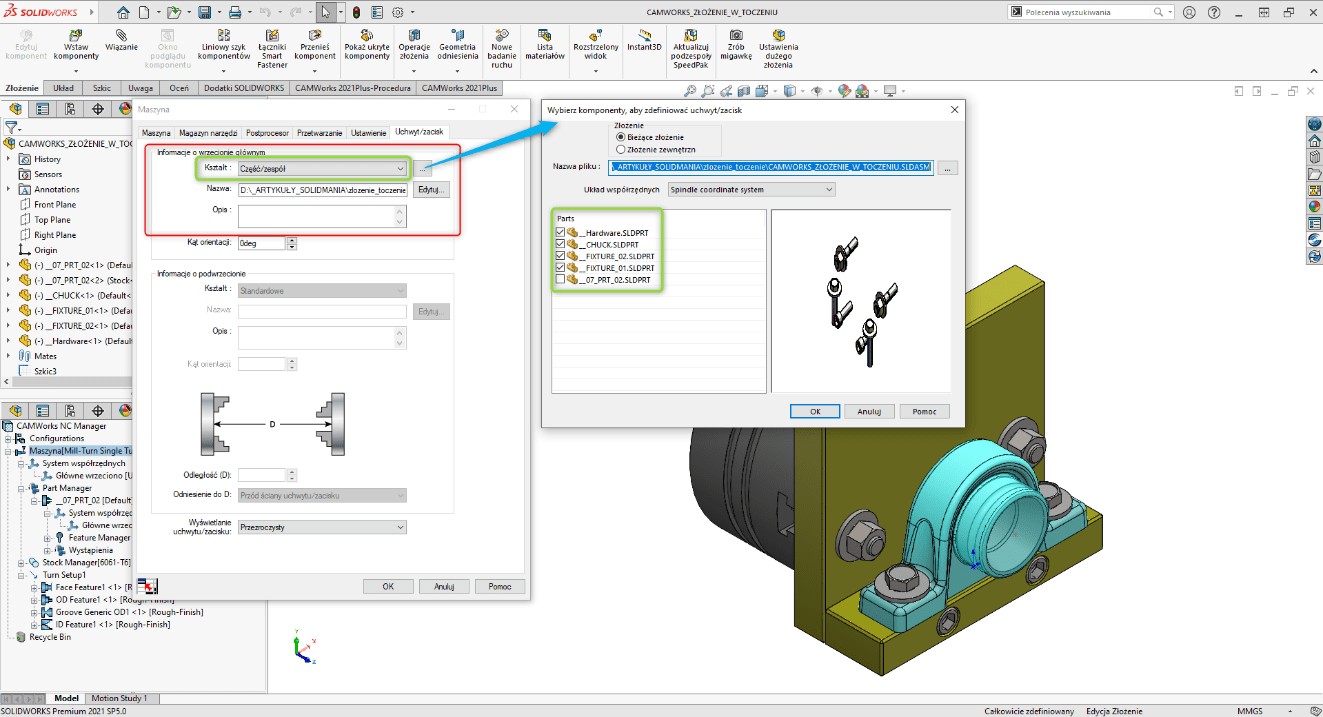Select the Bieżące złożenie radio button

coord(621,136)
